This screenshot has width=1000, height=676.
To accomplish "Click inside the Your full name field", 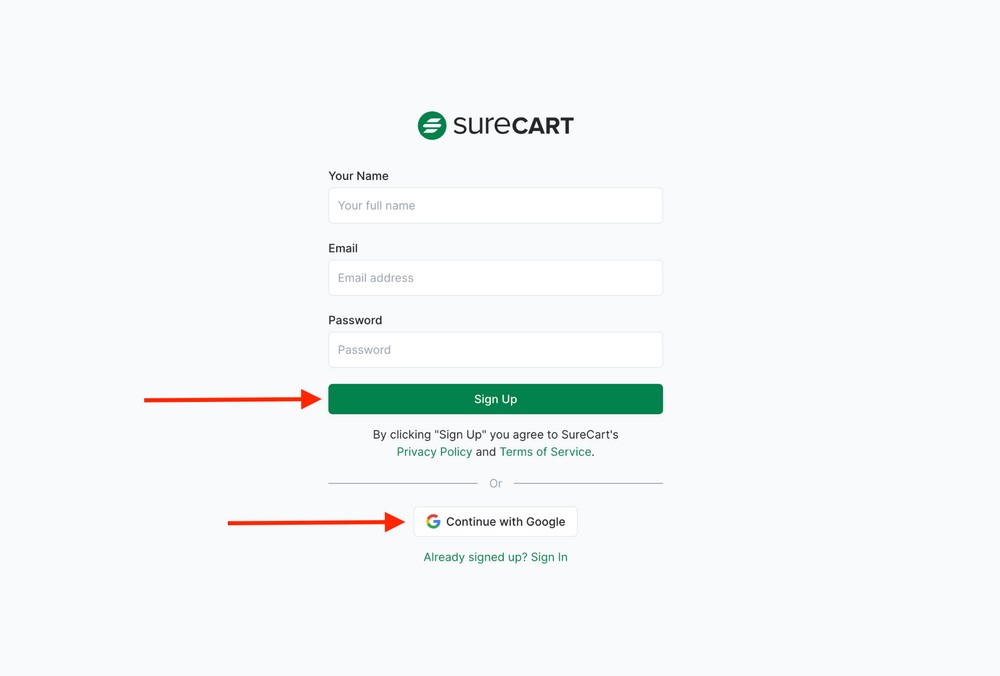I will tap(495, 205).
